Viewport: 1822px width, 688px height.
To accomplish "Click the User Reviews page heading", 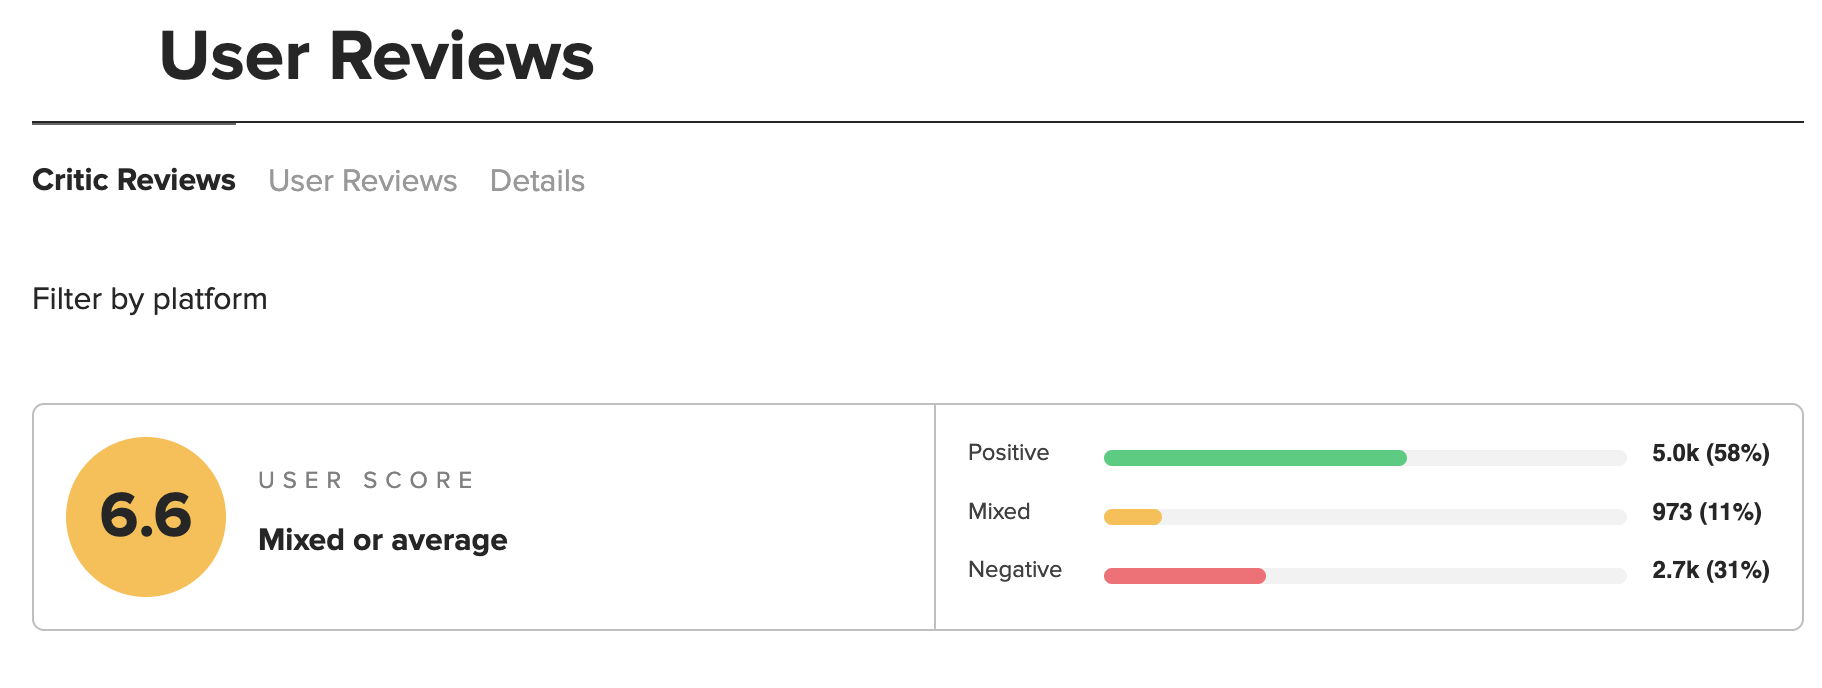I will tap(376, 56).
